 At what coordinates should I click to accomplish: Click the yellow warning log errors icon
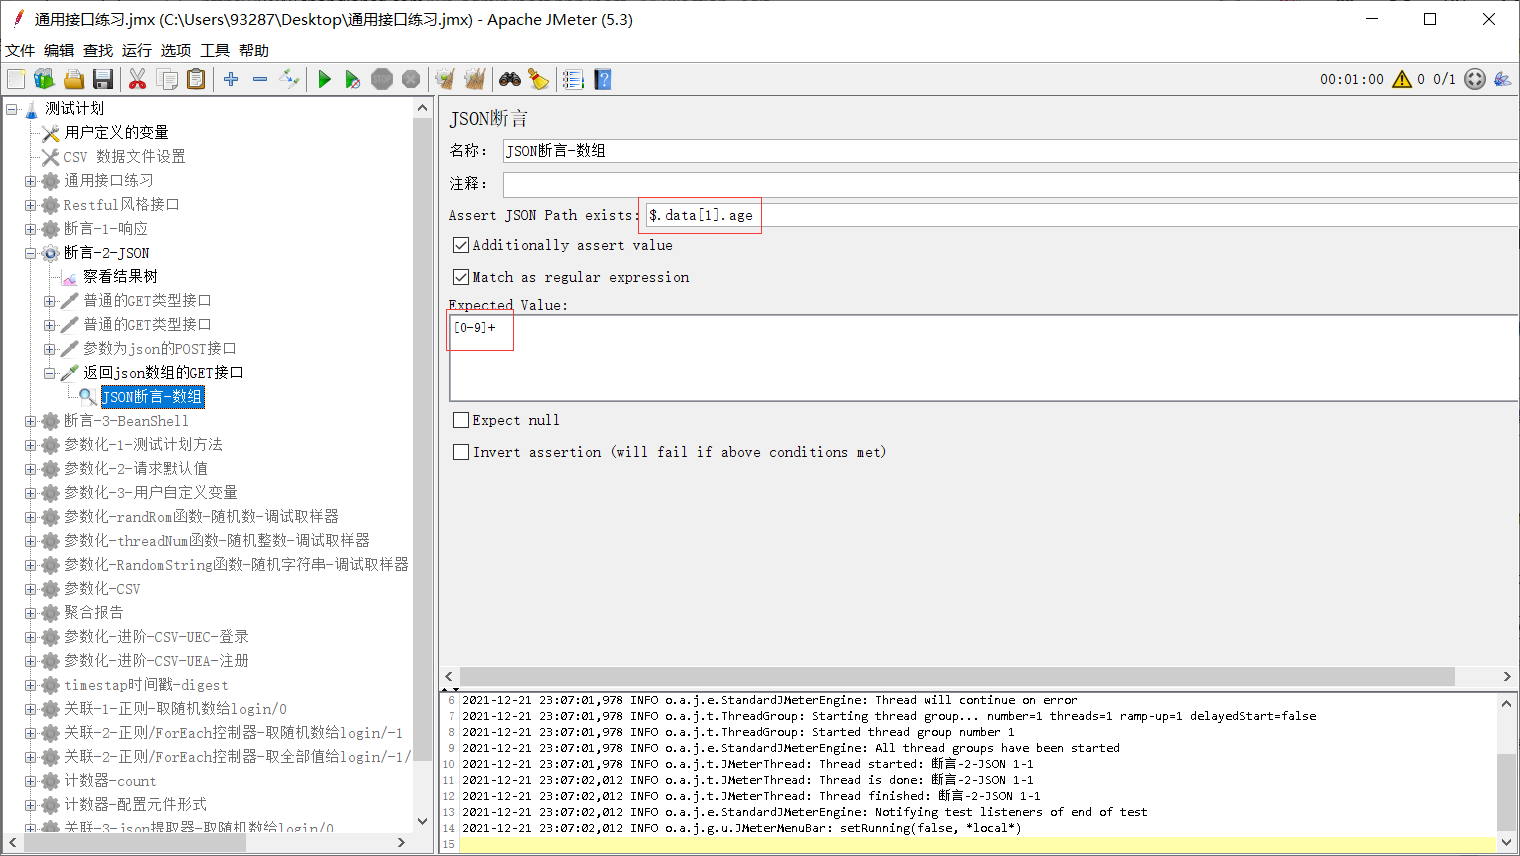pyautogui.click(x=1402, y=79)
